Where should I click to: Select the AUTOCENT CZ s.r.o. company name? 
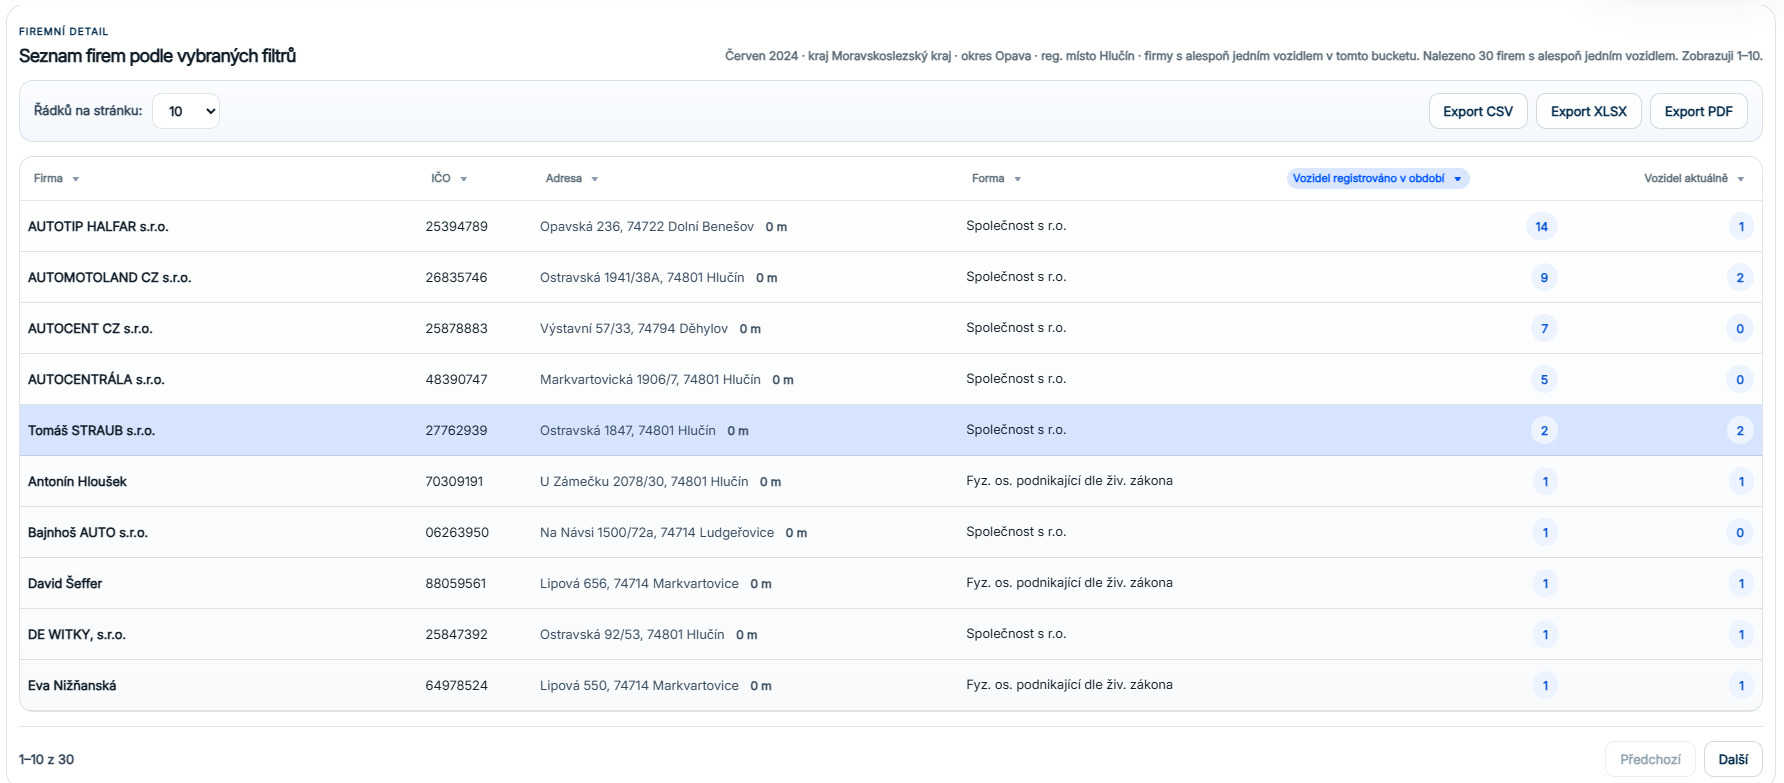coord(90,329)
